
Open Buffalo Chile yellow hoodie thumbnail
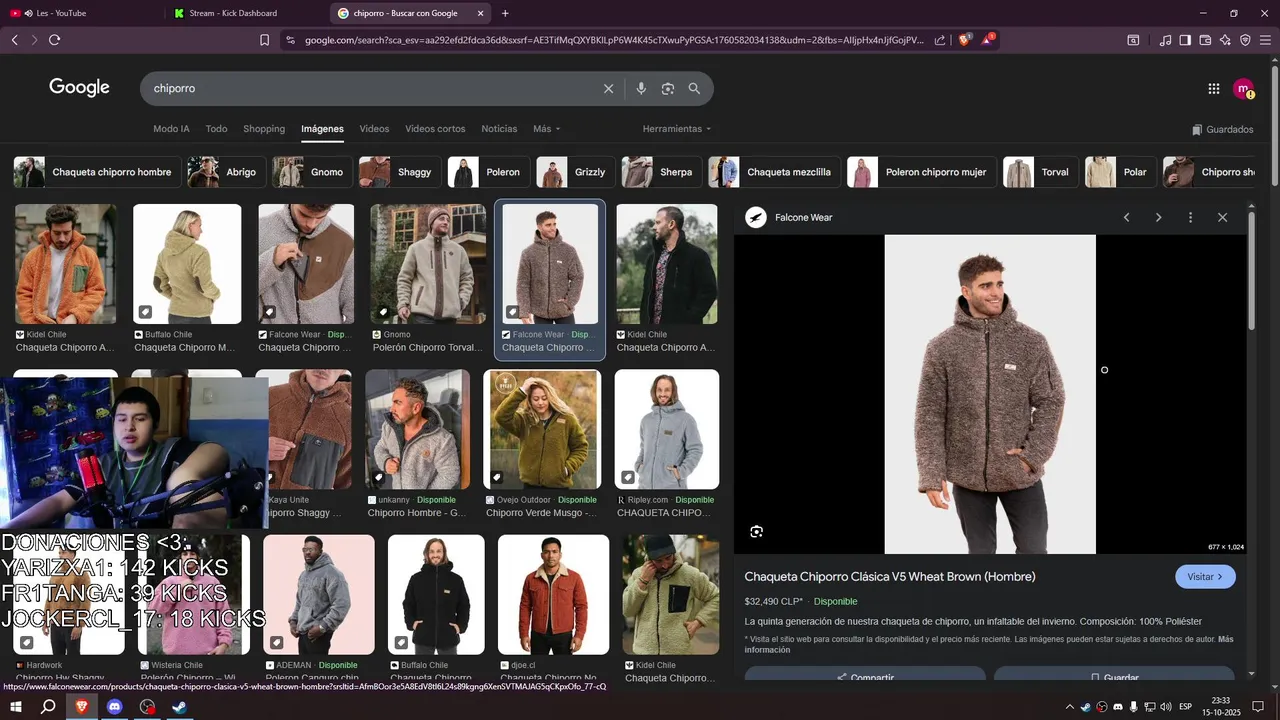[187, 264]
